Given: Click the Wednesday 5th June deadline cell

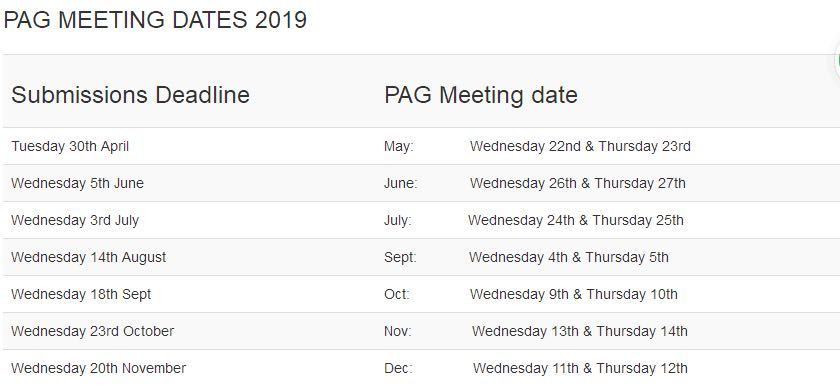Looking at the screenshot, I should point(77,183).
